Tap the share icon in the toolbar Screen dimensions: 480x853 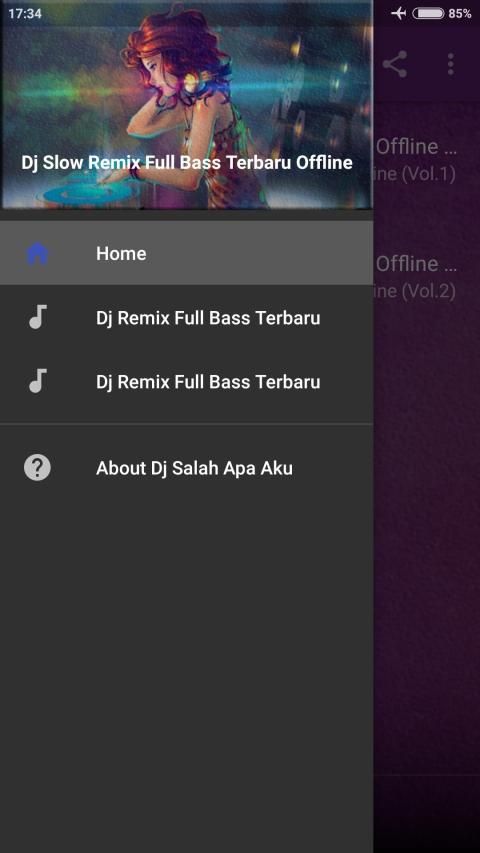395,64
